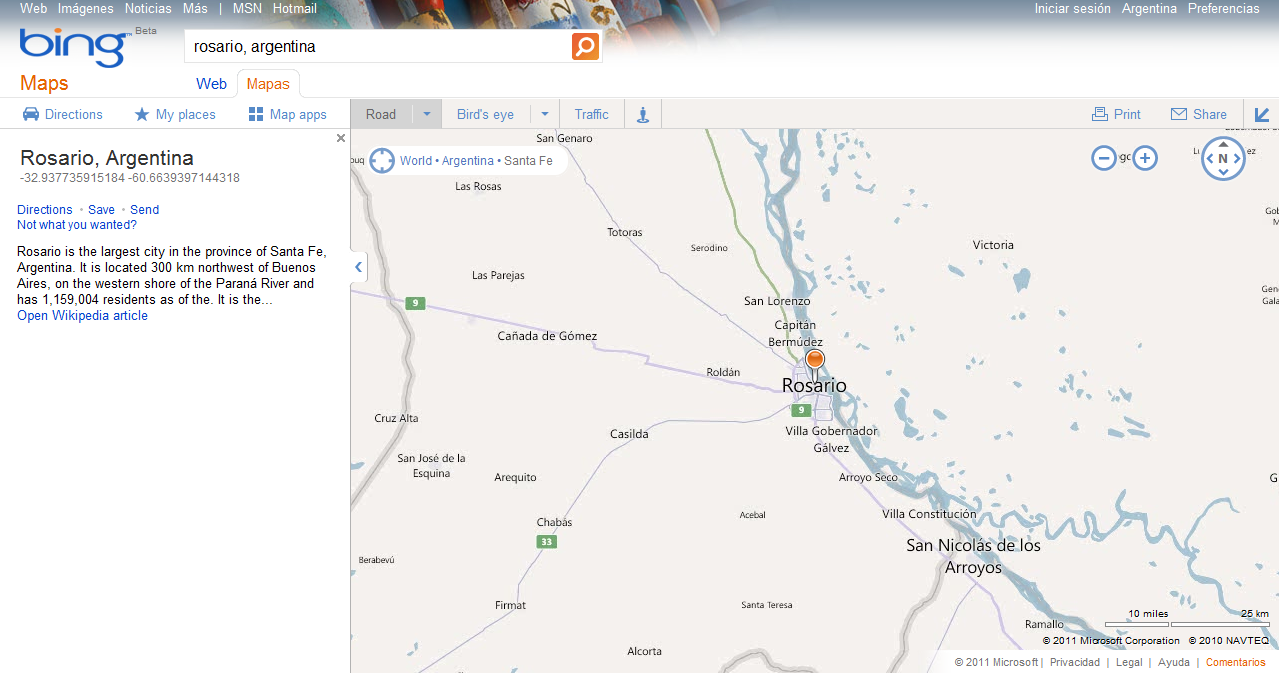This screenshot has height=673, width=1279.
Task: Enable the Traffic overlay
Action: pos(591,113)
